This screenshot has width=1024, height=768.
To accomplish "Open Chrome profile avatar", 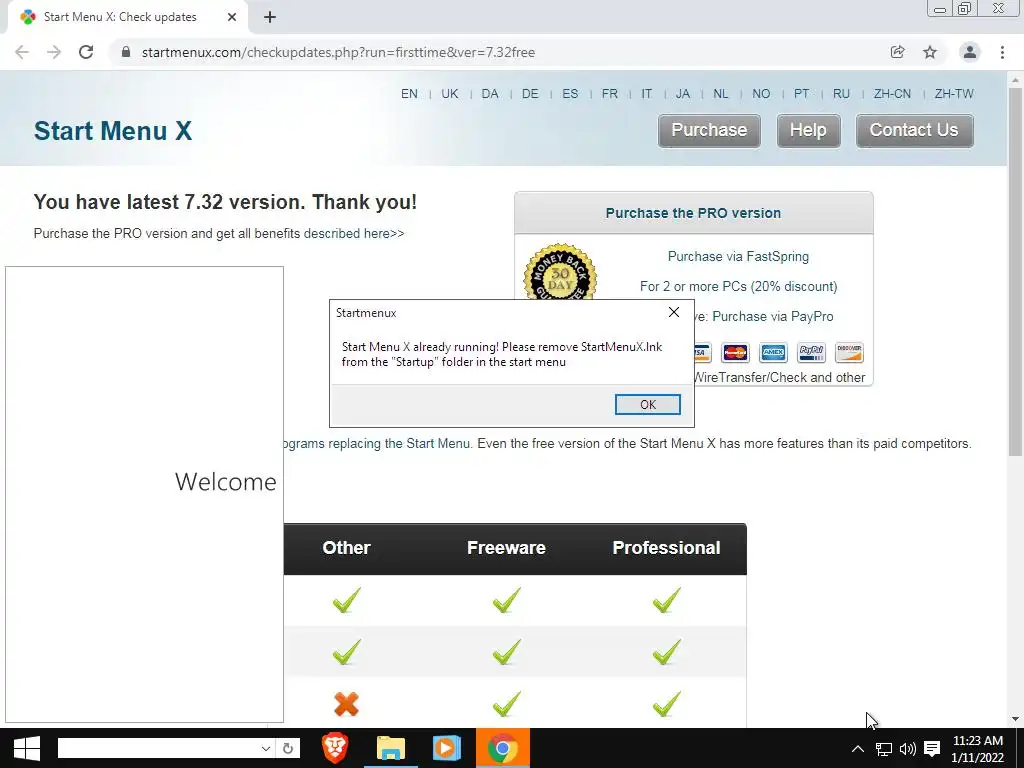I will click(970, 52).
